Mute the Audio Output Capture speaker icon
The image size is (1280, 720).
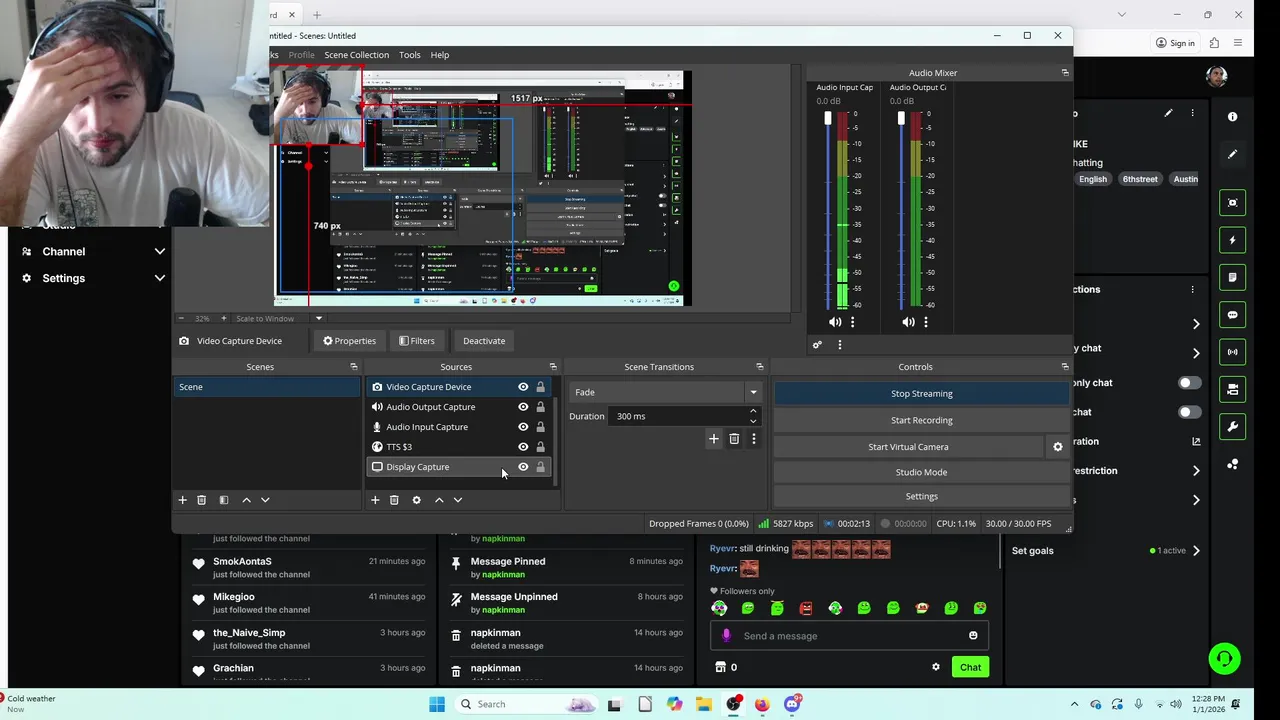[x=908, y=322]
